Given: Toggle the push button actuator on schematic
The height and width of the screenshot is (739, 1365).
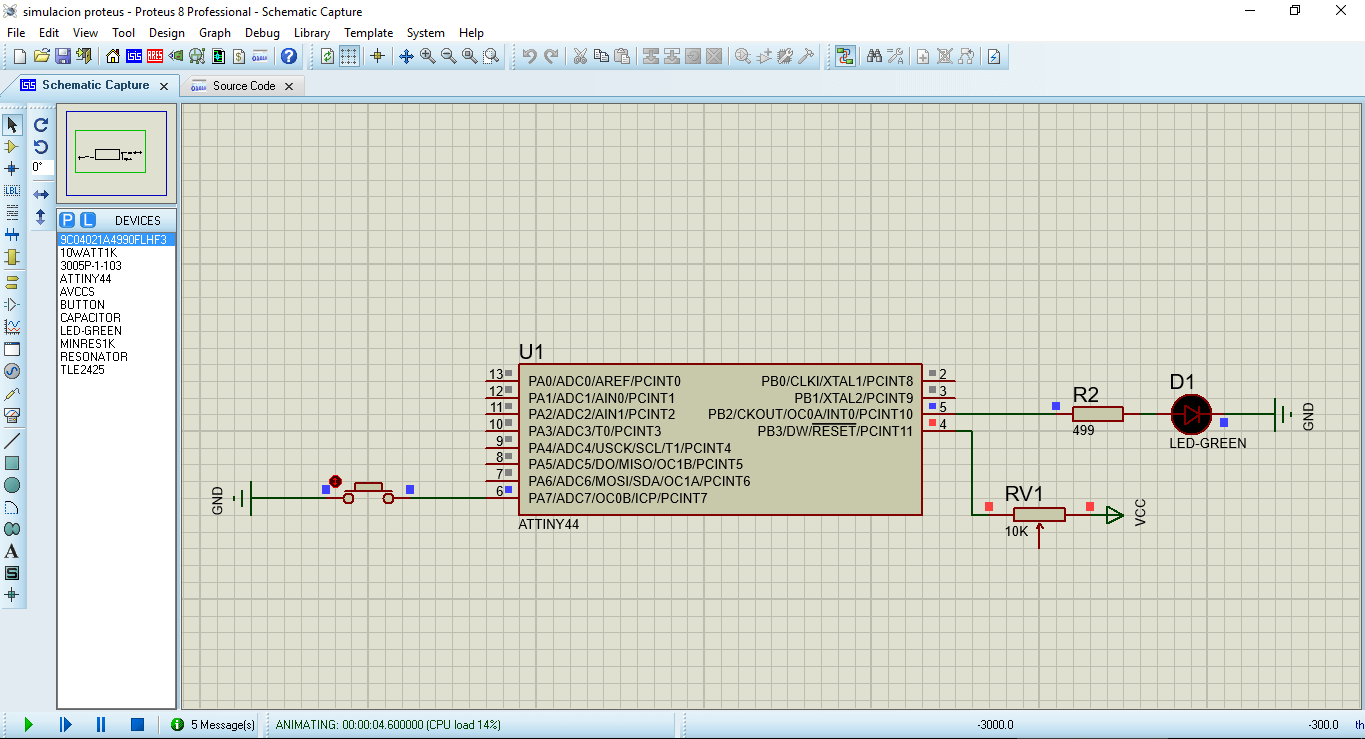Looking at the screenshot, I should click(336, 481).
